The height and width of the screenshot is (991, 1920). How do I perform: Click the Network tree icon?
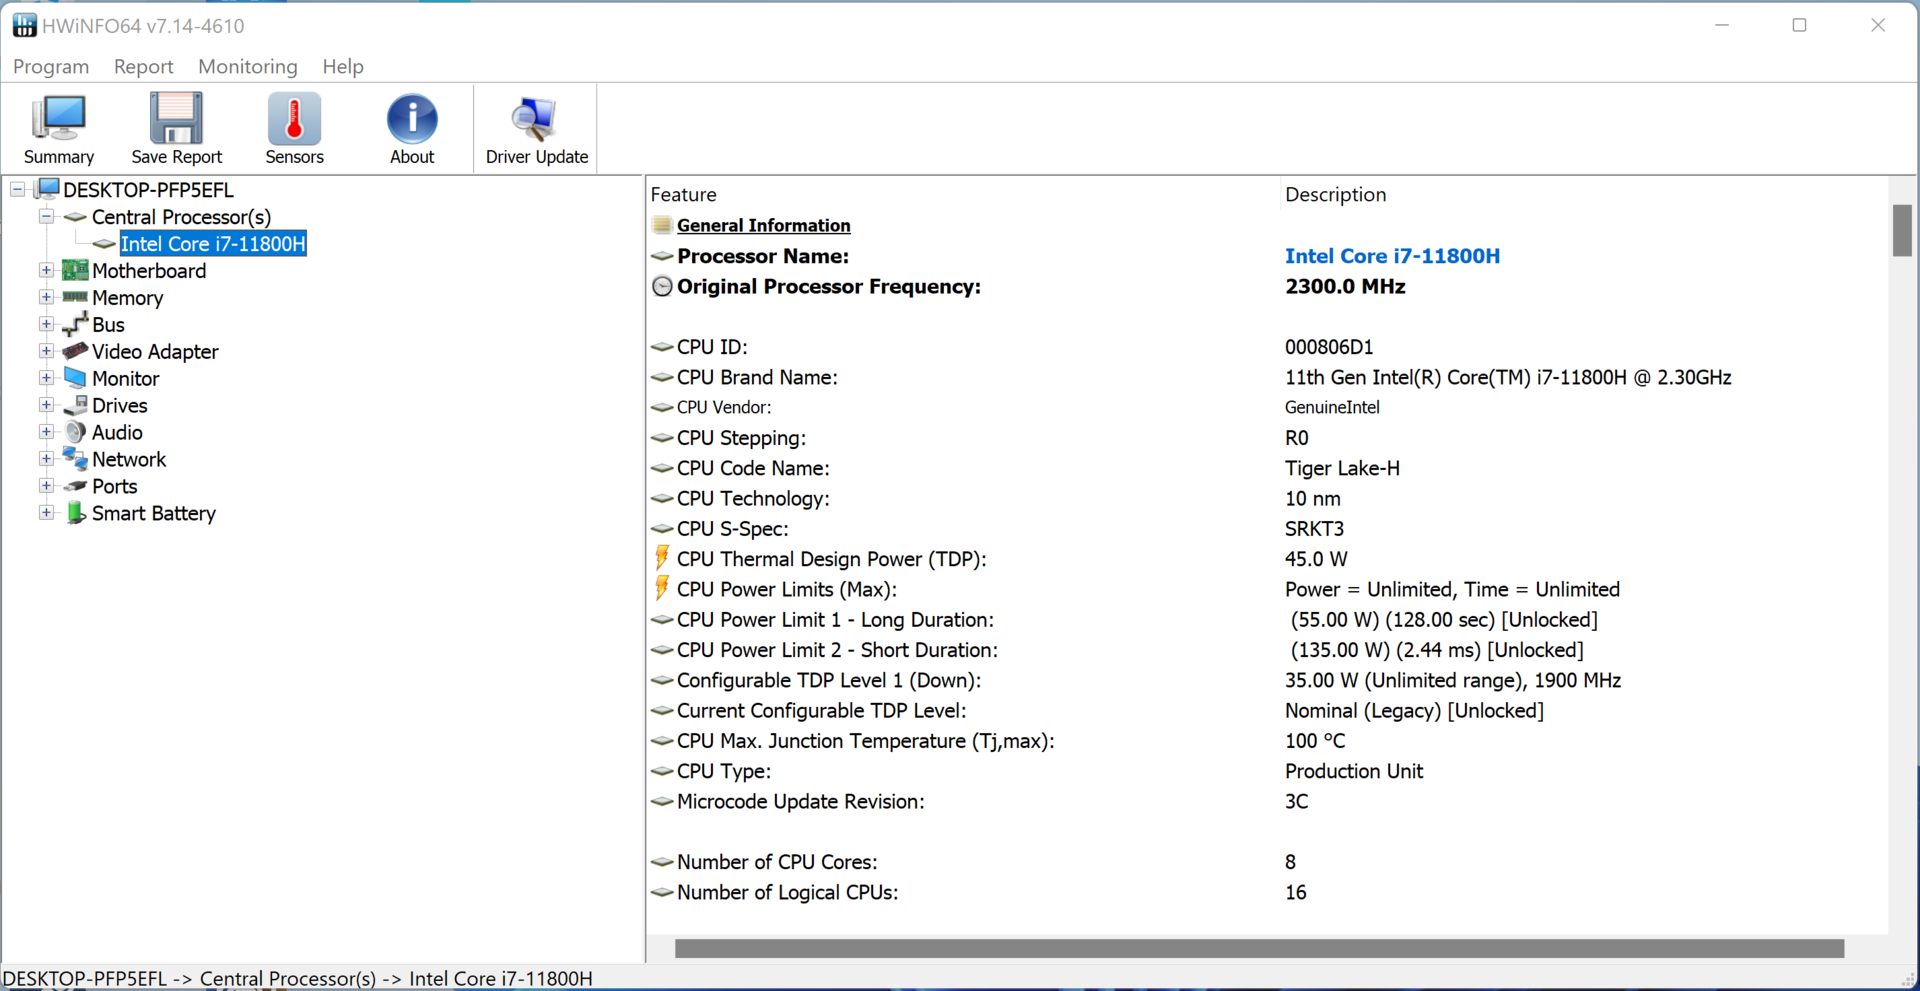point(75,459)
